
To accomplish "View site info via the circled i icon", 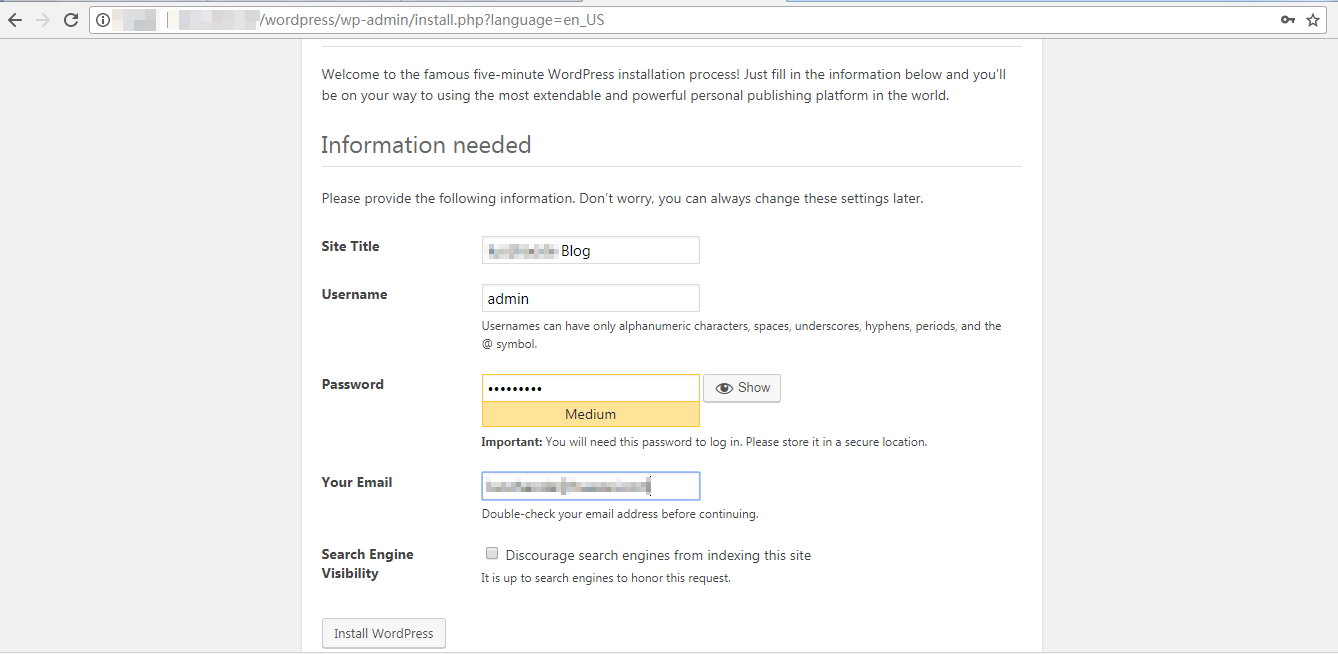I will click(x=103, y=20).
